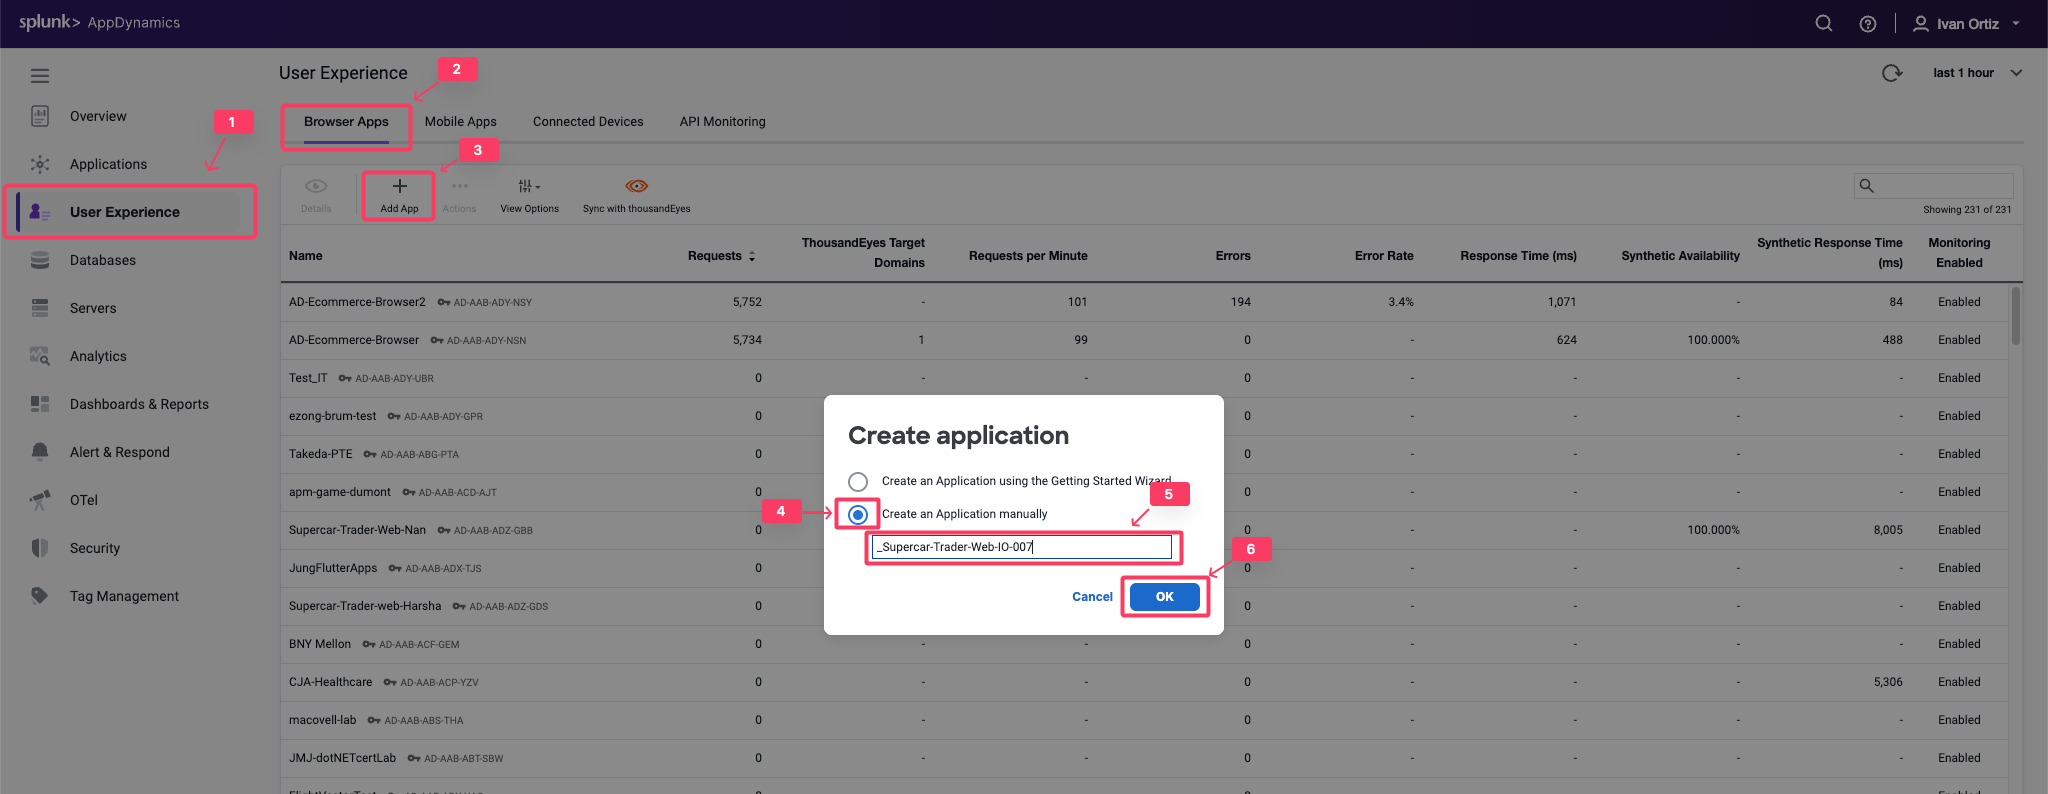Click Dashboards & Reports sidebar icon
The width and height of the screenshot is (2048, 794).
point(40,404)
